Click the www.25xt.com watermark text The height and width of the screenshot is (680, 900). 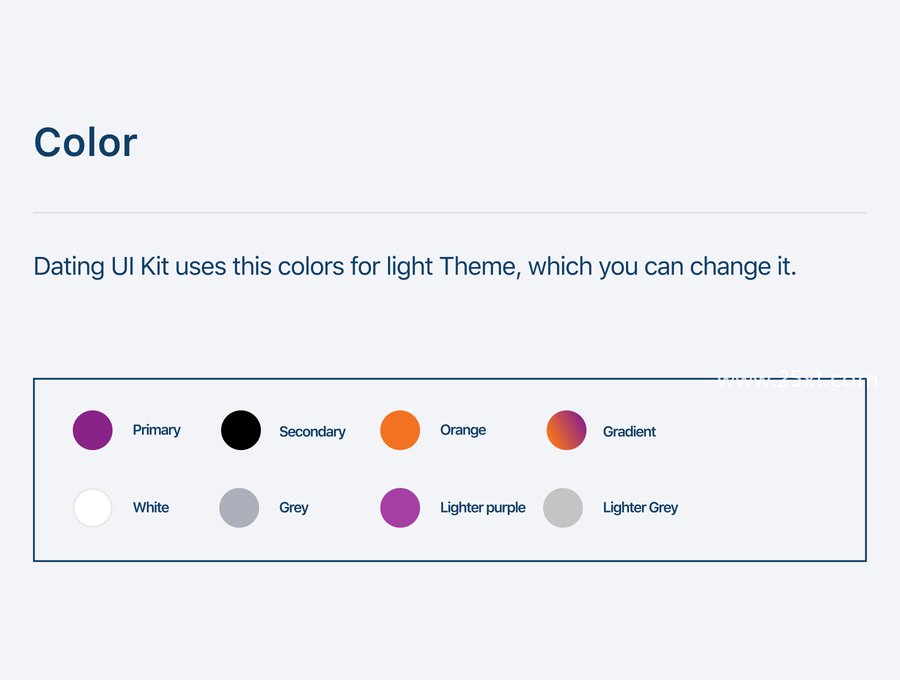point(797,379)
